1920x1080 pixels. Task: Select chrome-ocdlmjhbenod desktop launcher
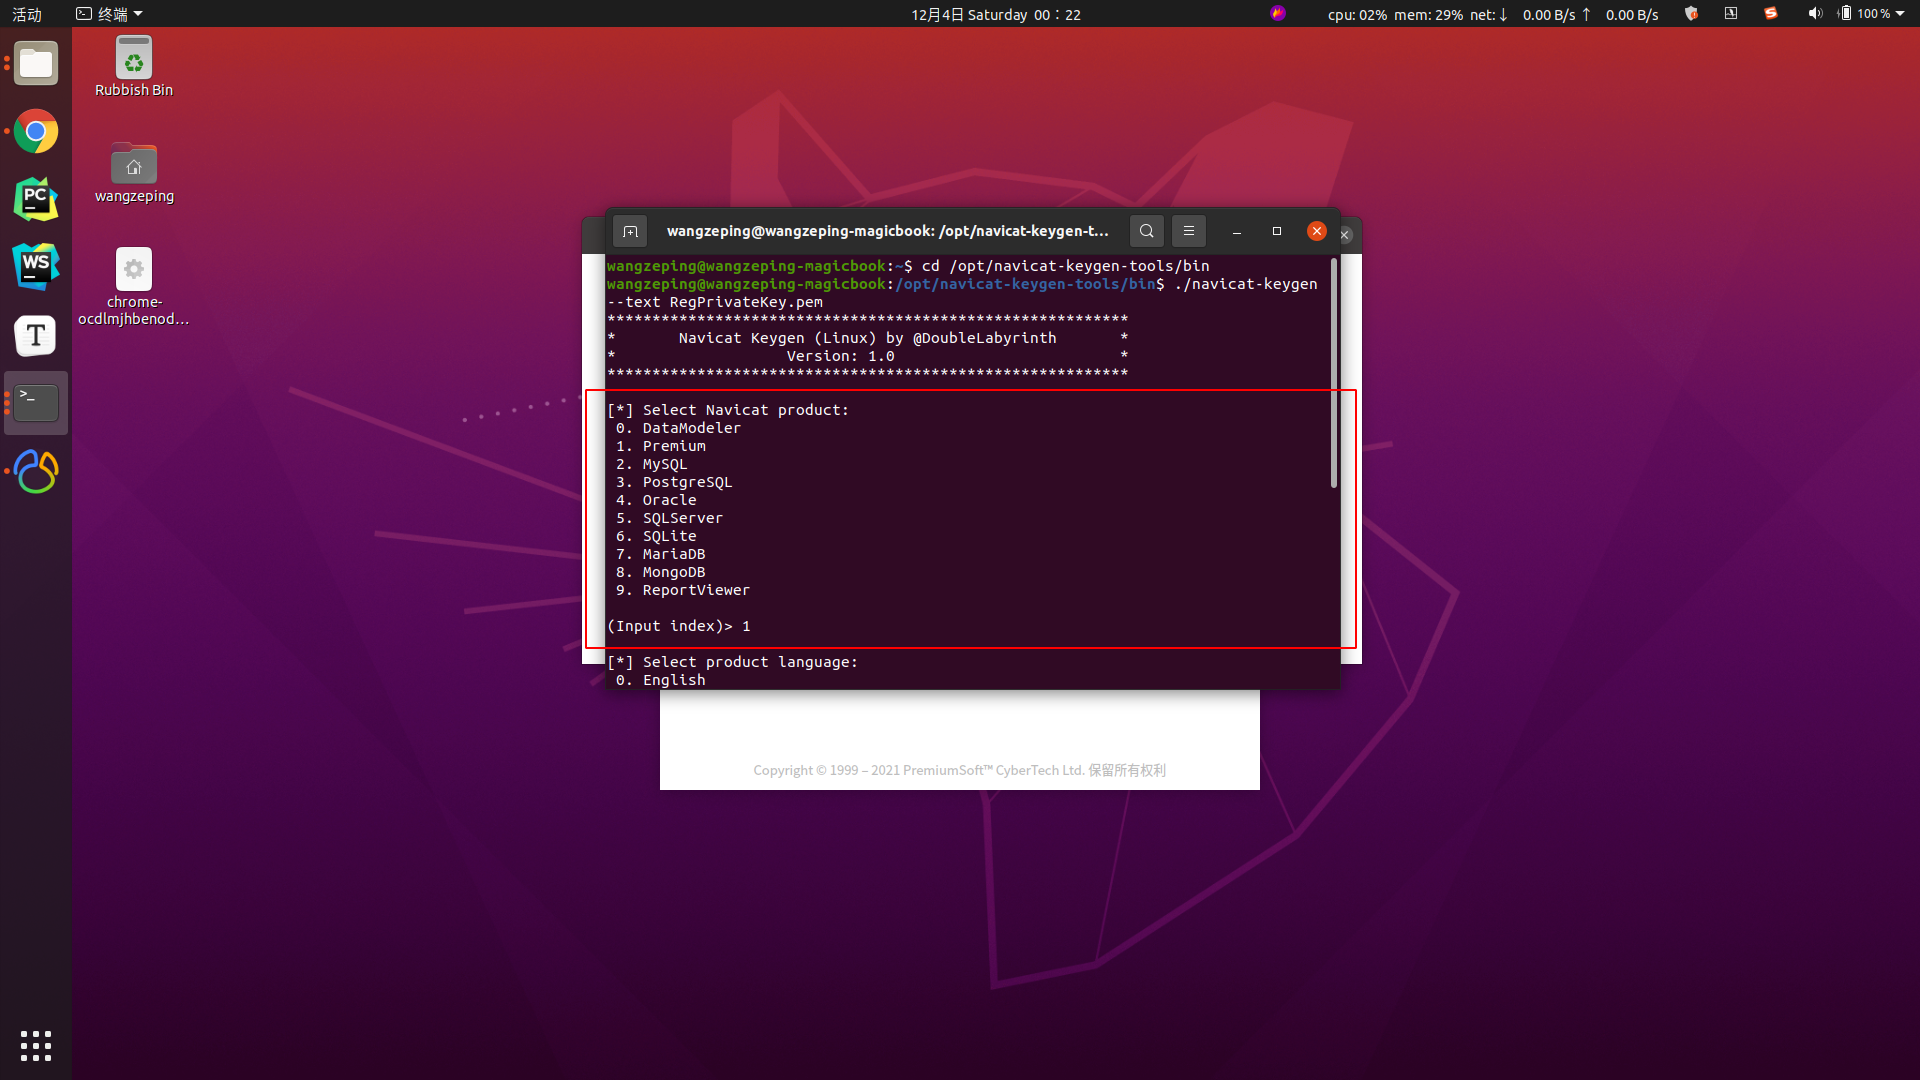pos(134,287)
